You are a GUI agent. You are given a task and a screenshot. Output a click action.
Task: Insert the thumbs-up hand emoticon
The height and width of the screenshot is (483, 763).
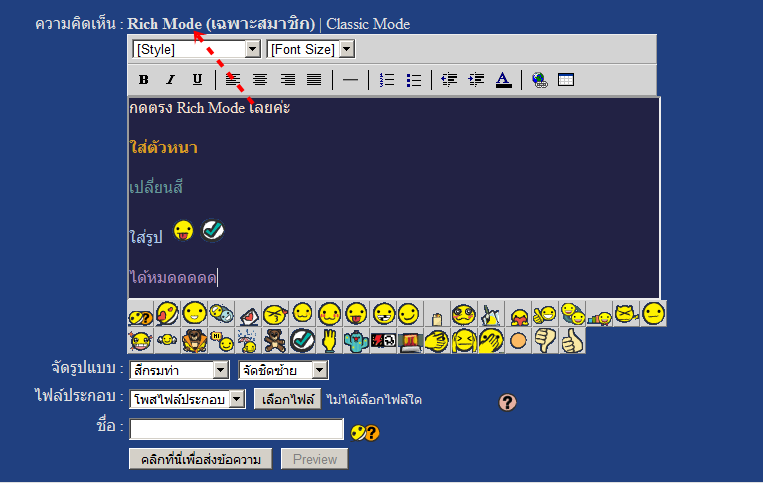pos(572,340)
